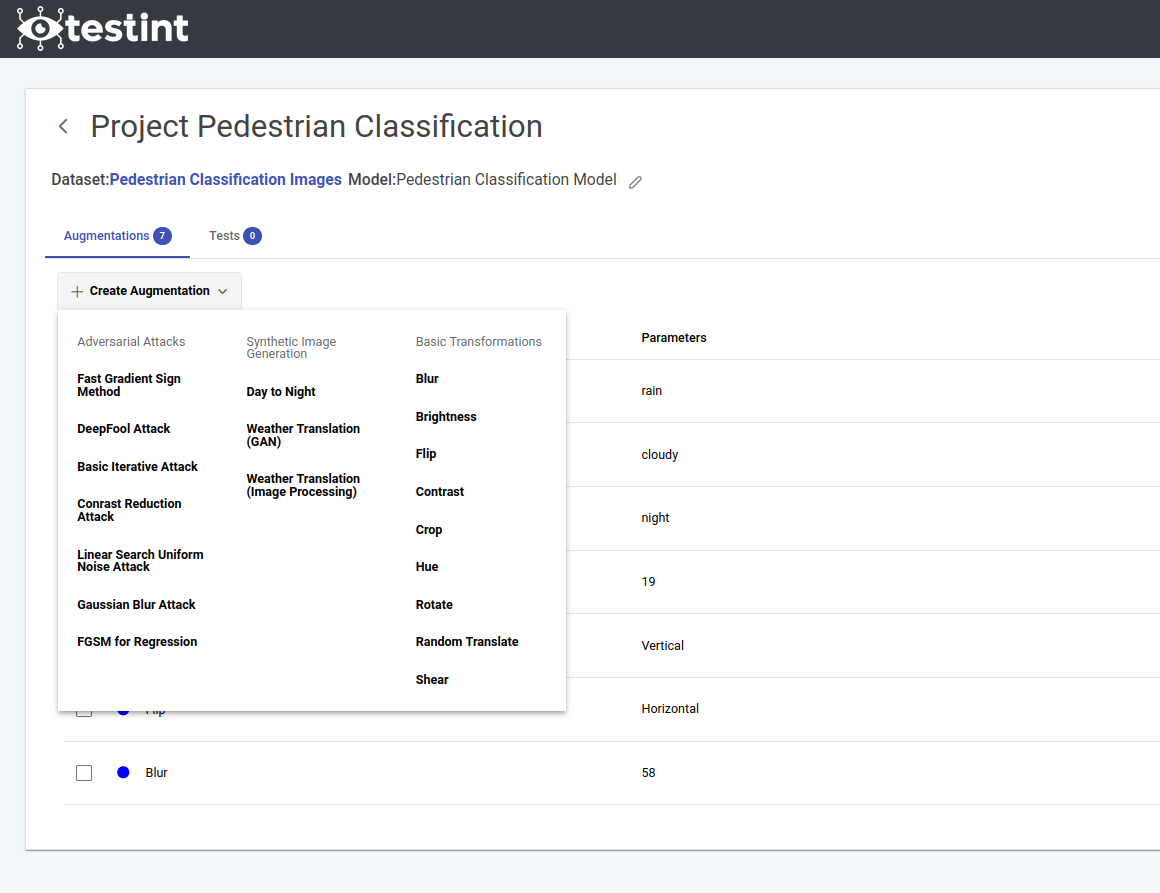1160x893 pixels.
Task: Click the Parameters column header
Action: 674,338
